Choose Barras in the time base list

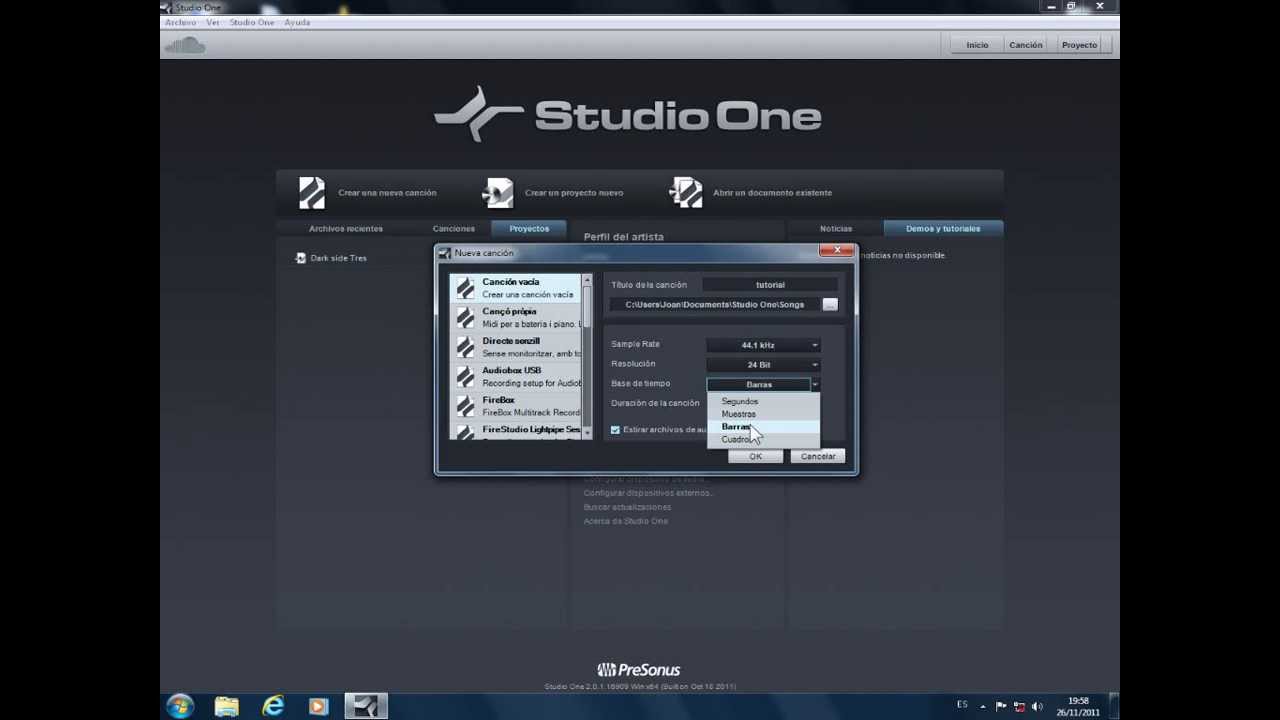(x=764, y=427)
